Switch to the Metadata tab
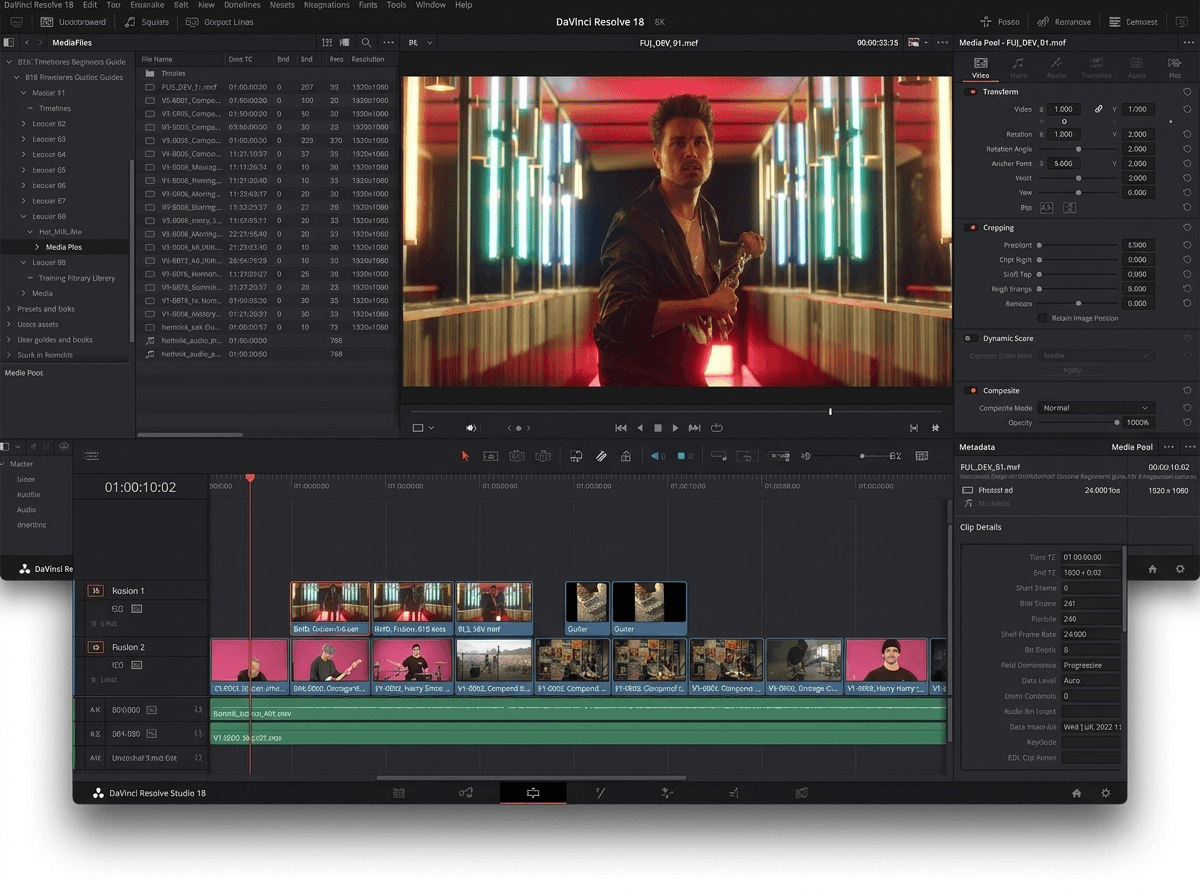Image resolution: width=1200 pixels, height=896 pixels. point(977,447)
